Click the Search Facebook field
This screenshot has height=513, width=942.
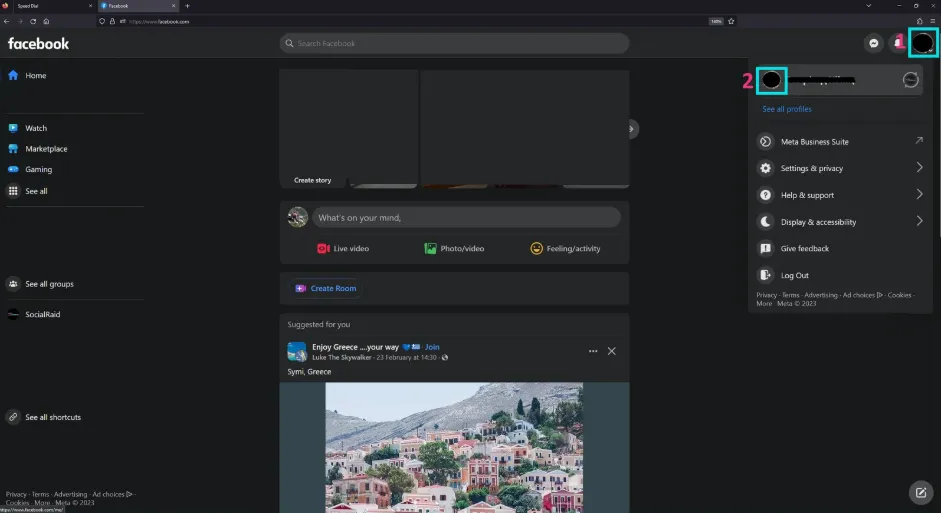pyautogui.click(x=454, y=43)
